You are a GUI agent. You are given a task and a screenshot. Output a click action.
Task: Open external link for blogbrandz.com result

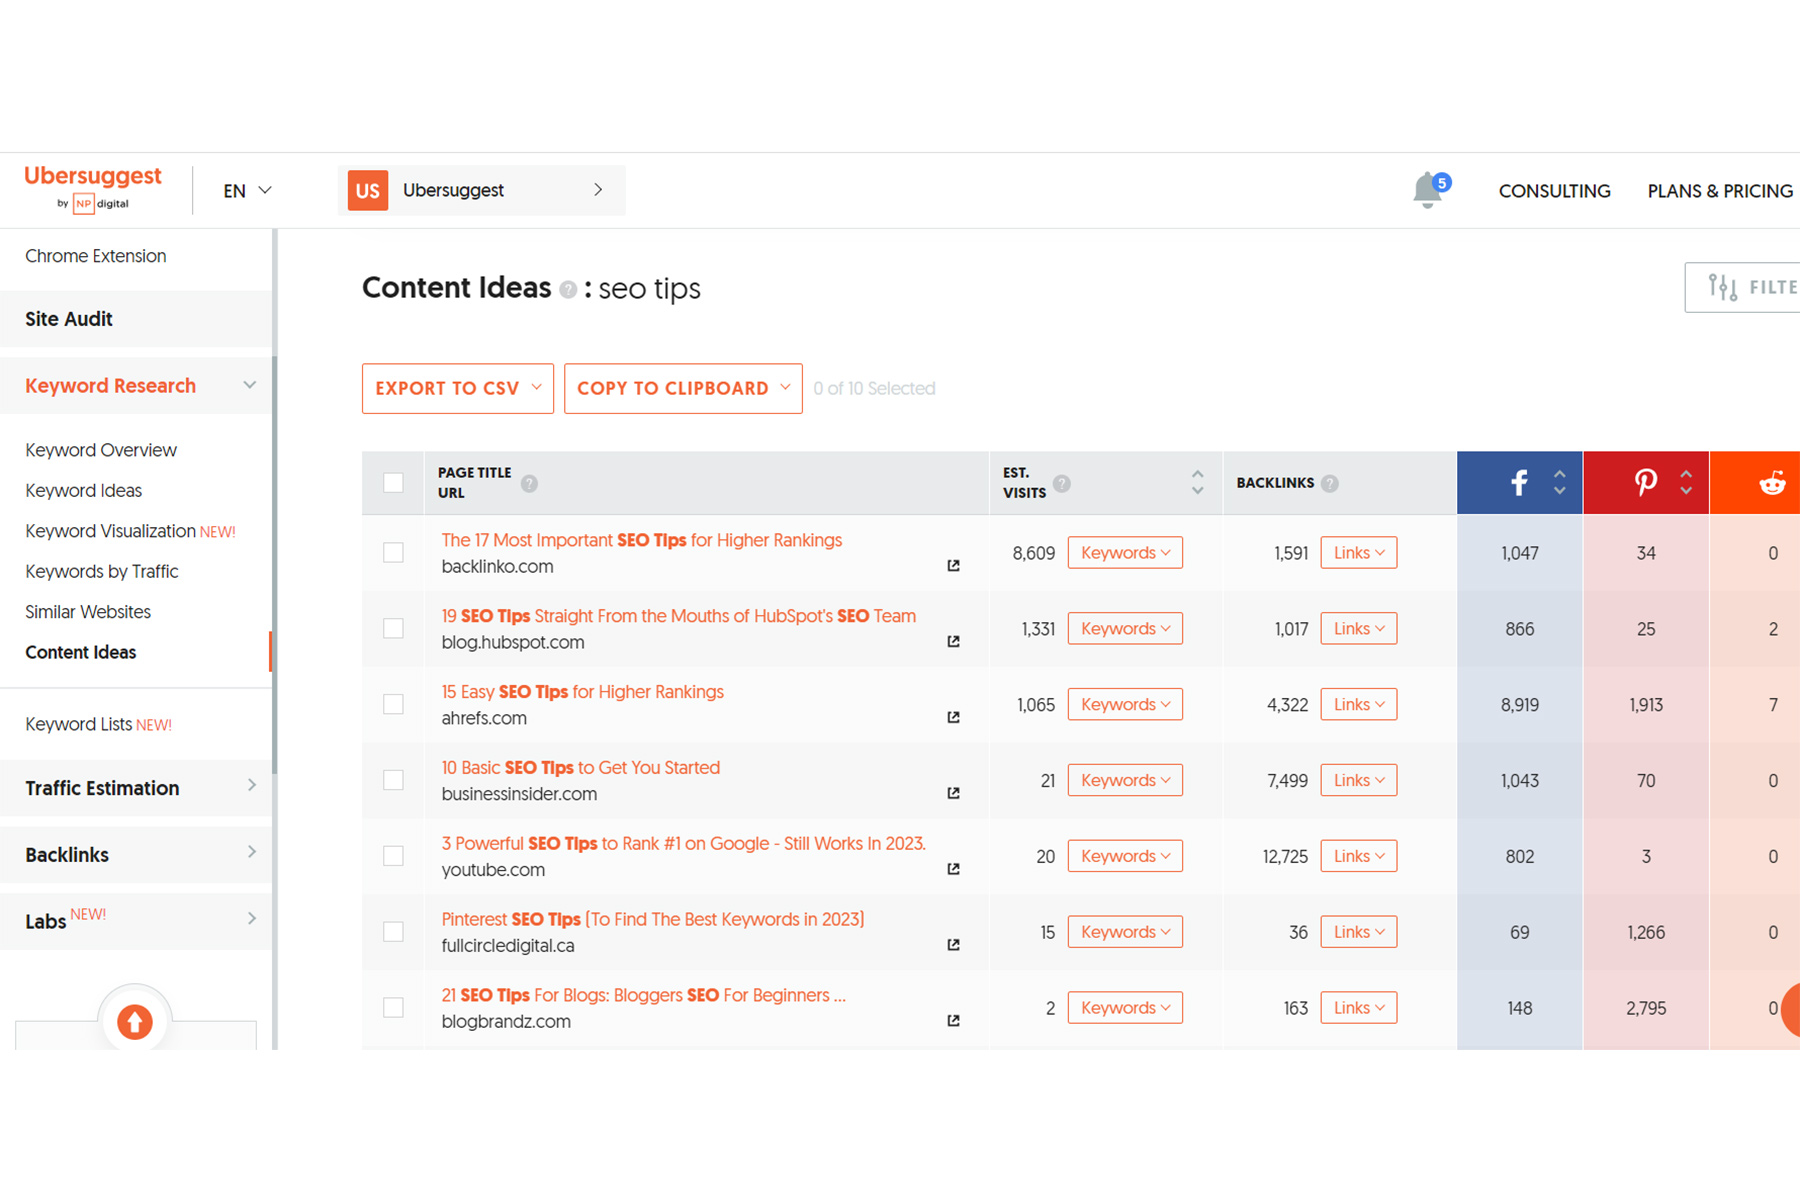coord(953,1021)
